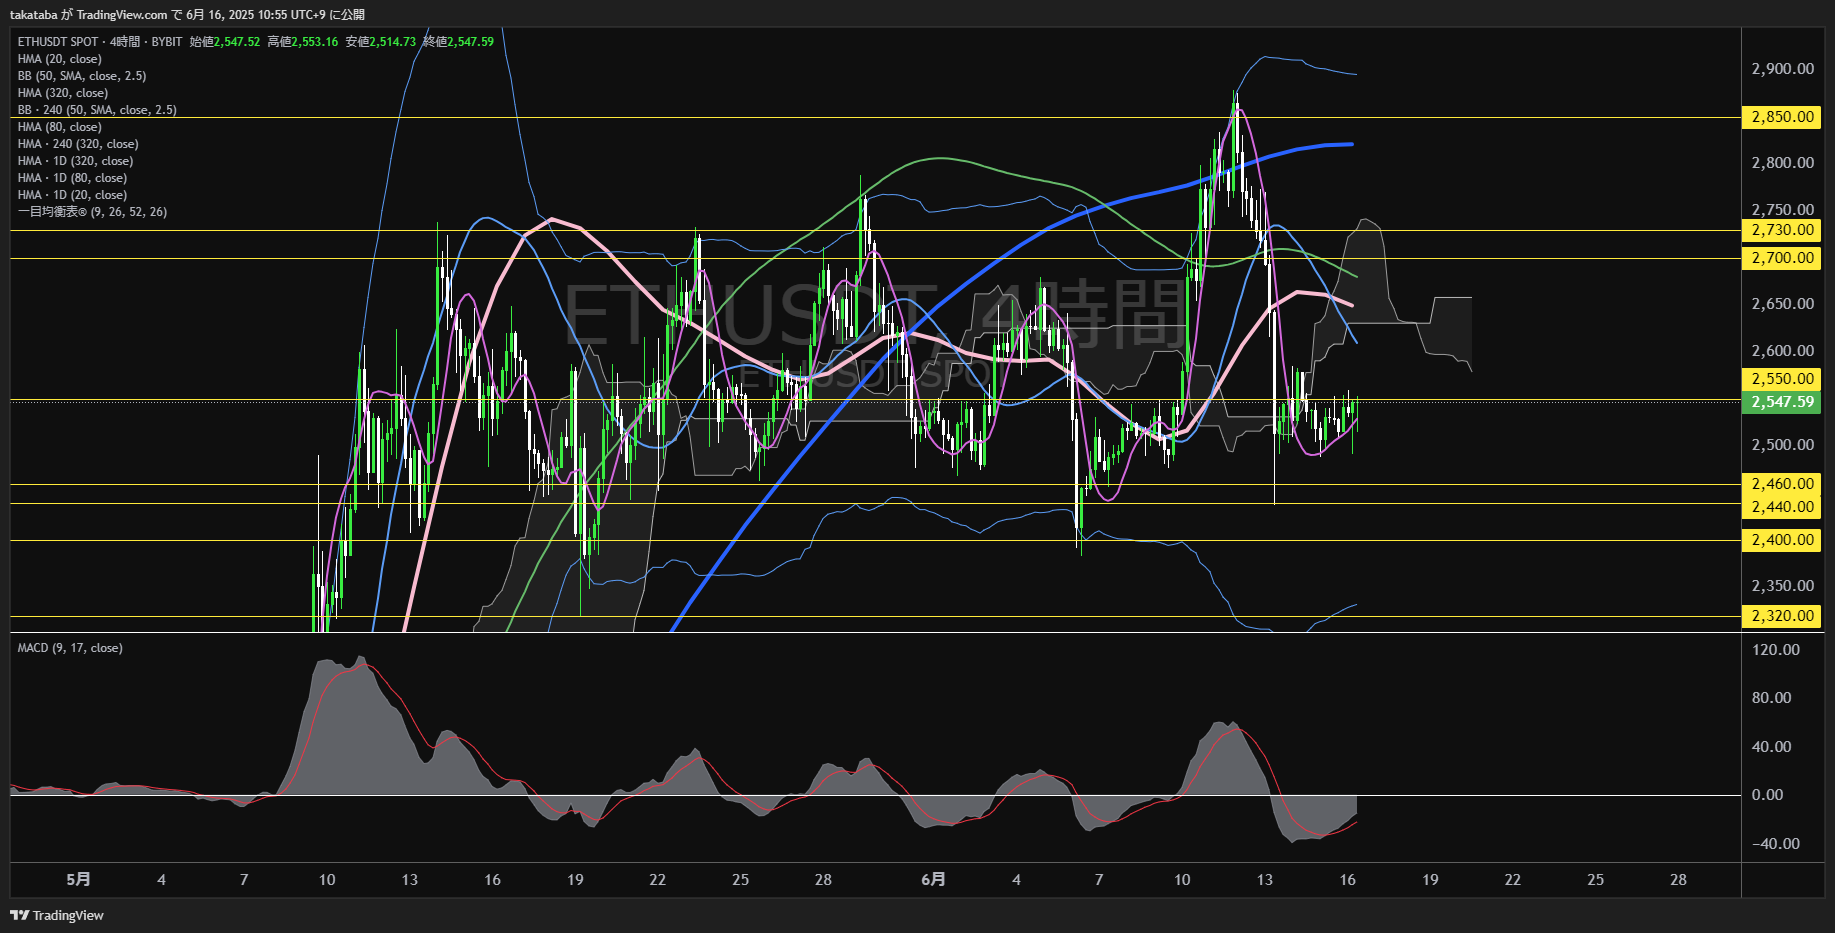Select the BB · 240 indicator legend
Viewport: 1835px width, 933px height.
97,110
